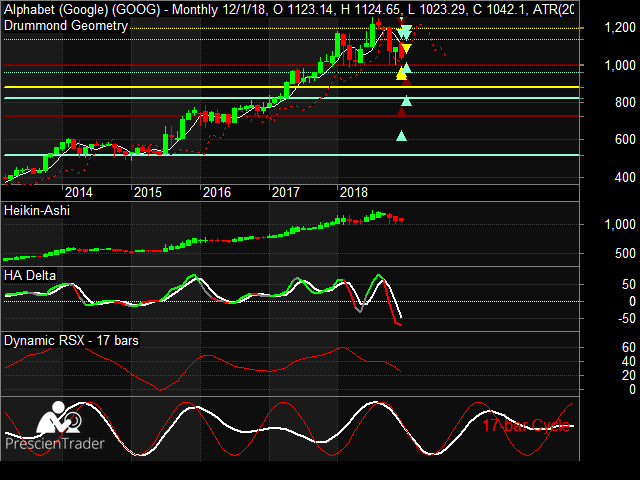Click the HA Delta panel label
This screenshot has height=480, width=640.
(30, 276)
